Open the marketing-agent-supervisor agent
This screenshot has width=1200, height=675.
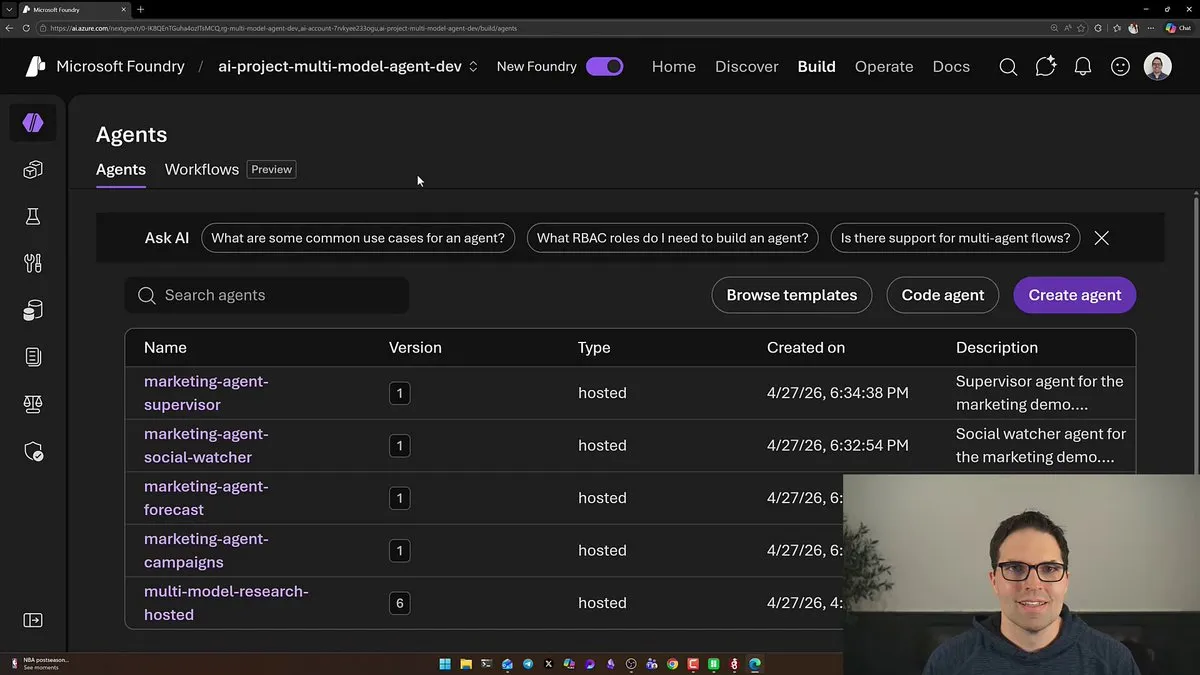pos(206,393)
